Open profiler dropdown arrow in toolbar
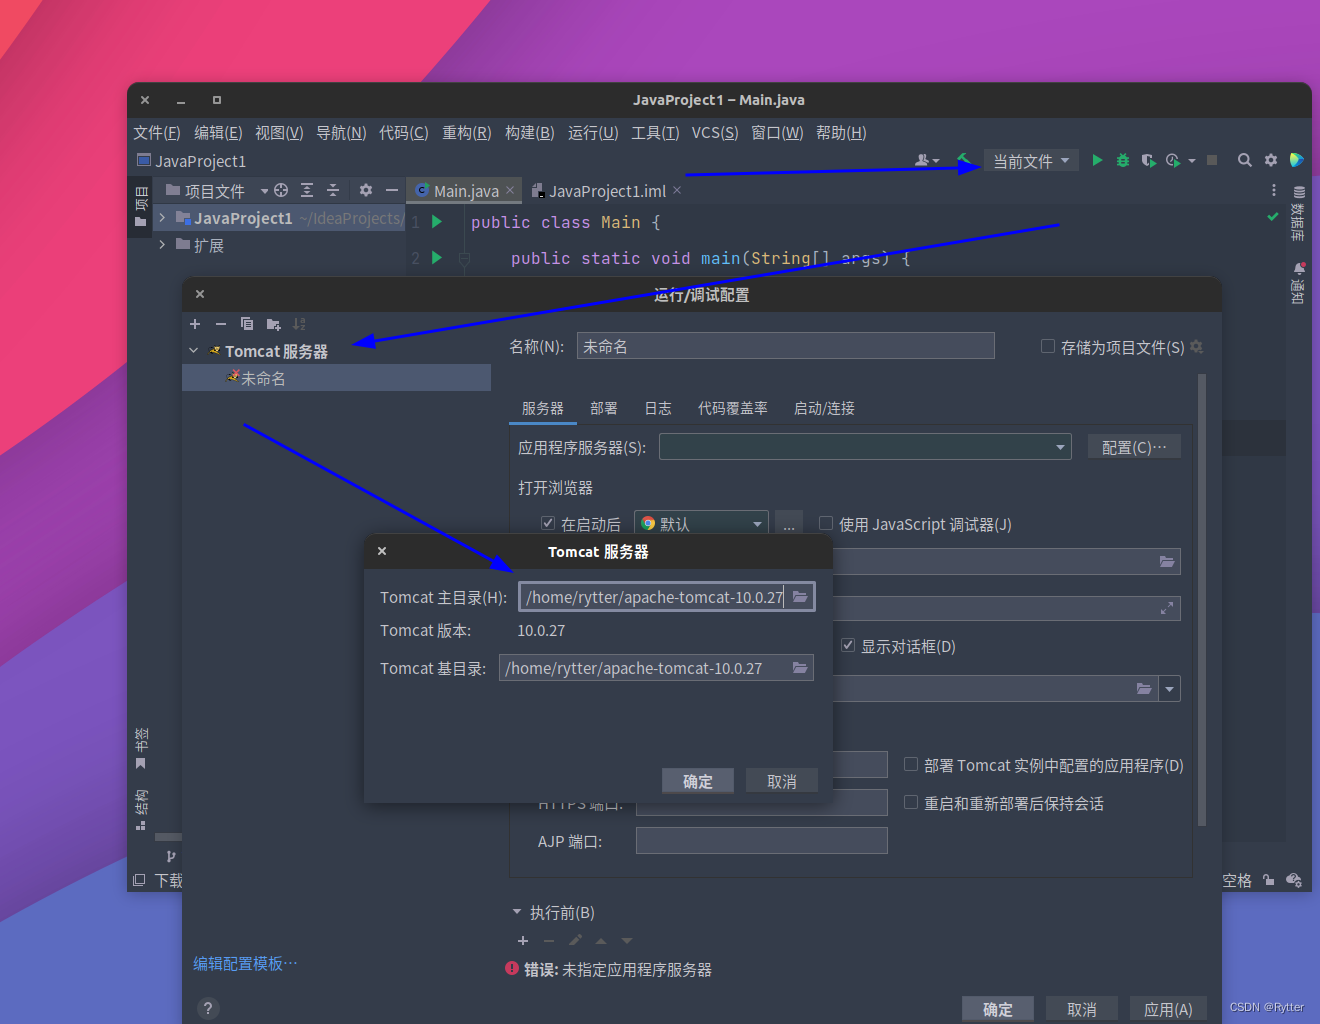This screenshot has height=1024, width=1320. (x=1192, y=161)
